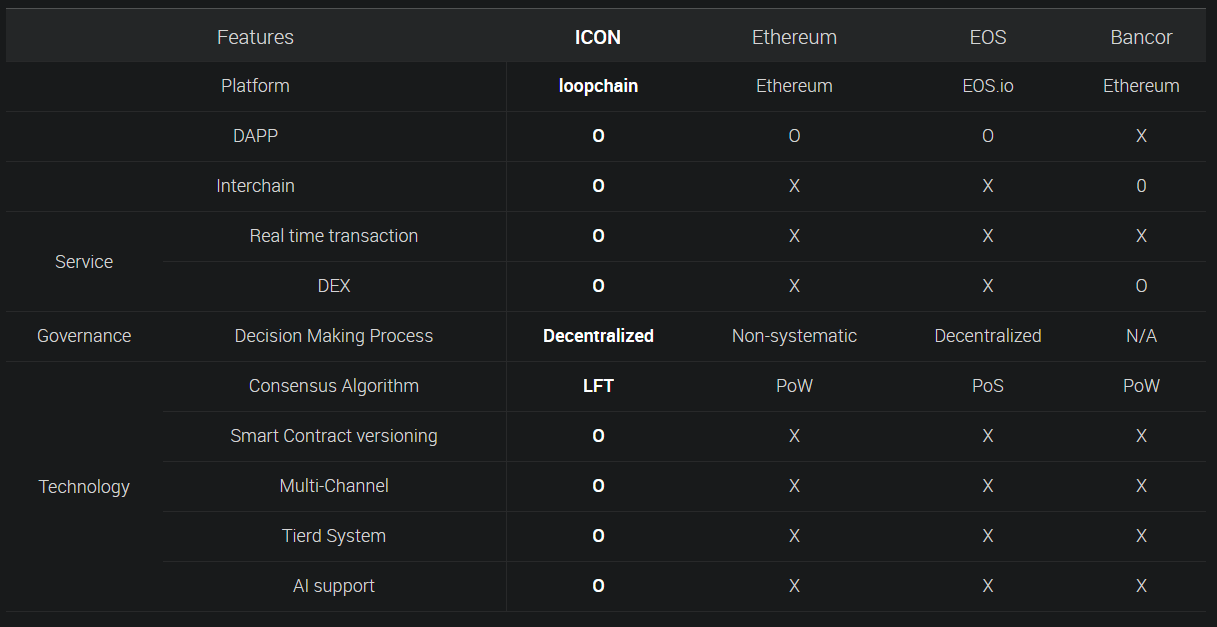Click the Multi-Channel row label
Screen dimensions: 1217x627
coord(334,486)
